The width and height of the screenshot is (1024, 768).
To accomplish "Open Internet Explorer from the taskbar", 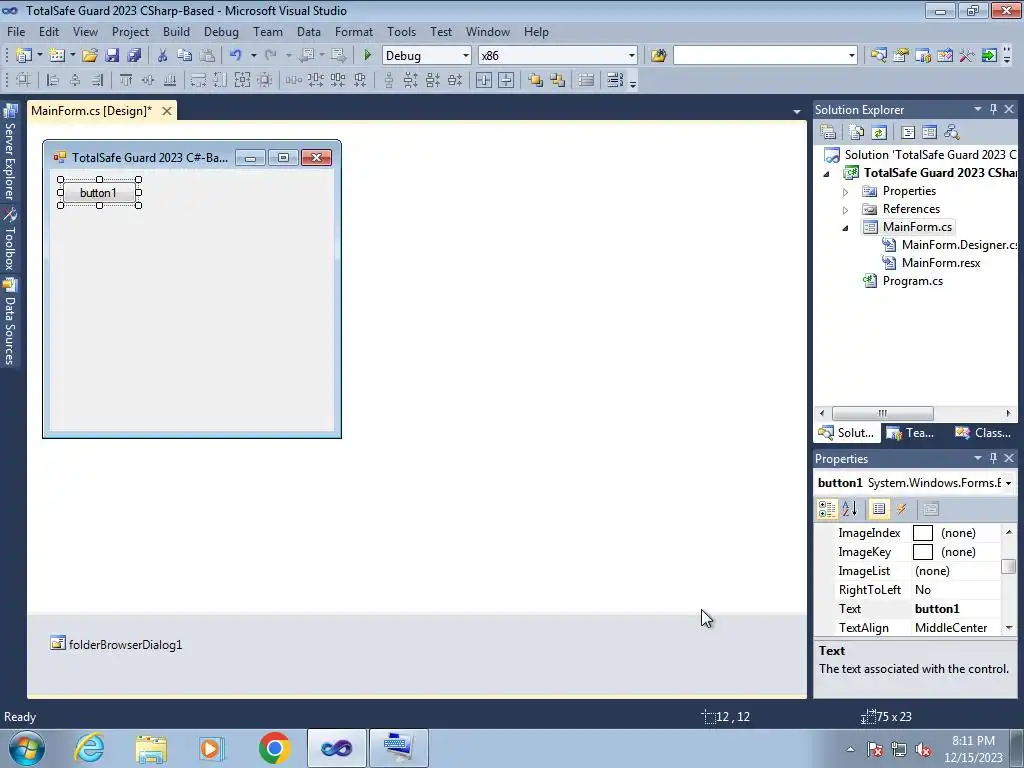I will pyautogui.click(x=89, y=748).
